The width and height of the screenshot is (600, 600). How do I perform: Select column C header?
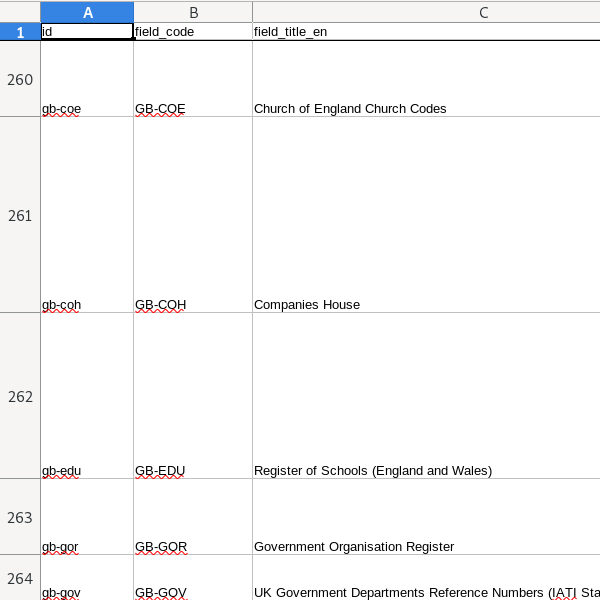coord(426,12)
